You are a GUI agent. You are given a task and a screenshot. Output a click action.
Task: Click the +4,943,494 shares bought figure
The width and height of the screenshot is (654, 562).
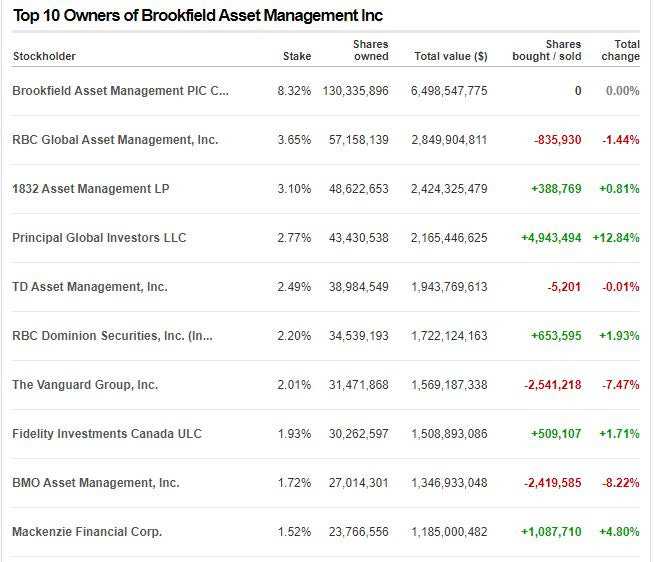pyautogui.click(x=551, y=238)
